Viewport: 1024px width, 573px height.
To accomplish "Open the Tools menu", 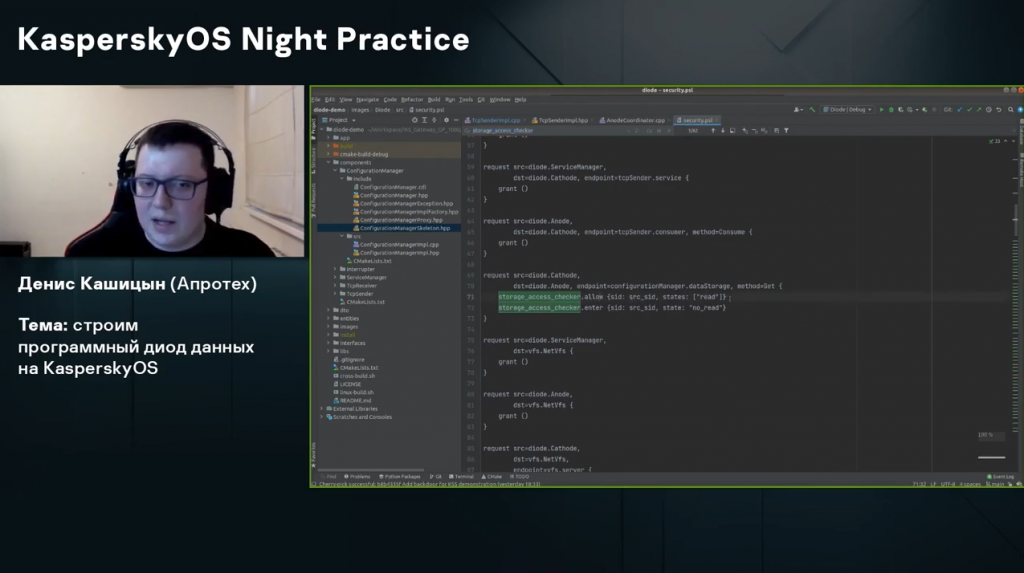I will [466, 100].
